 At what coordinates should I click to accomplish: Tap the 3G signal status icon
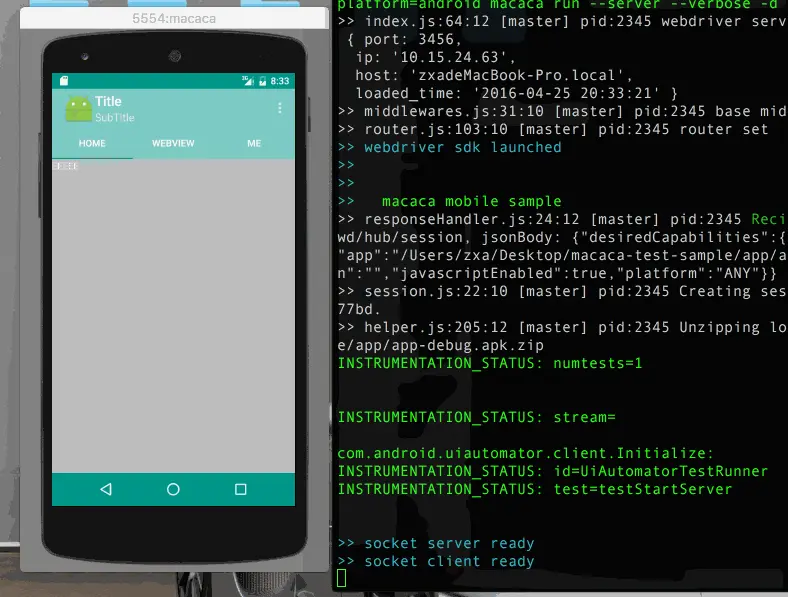248,80
